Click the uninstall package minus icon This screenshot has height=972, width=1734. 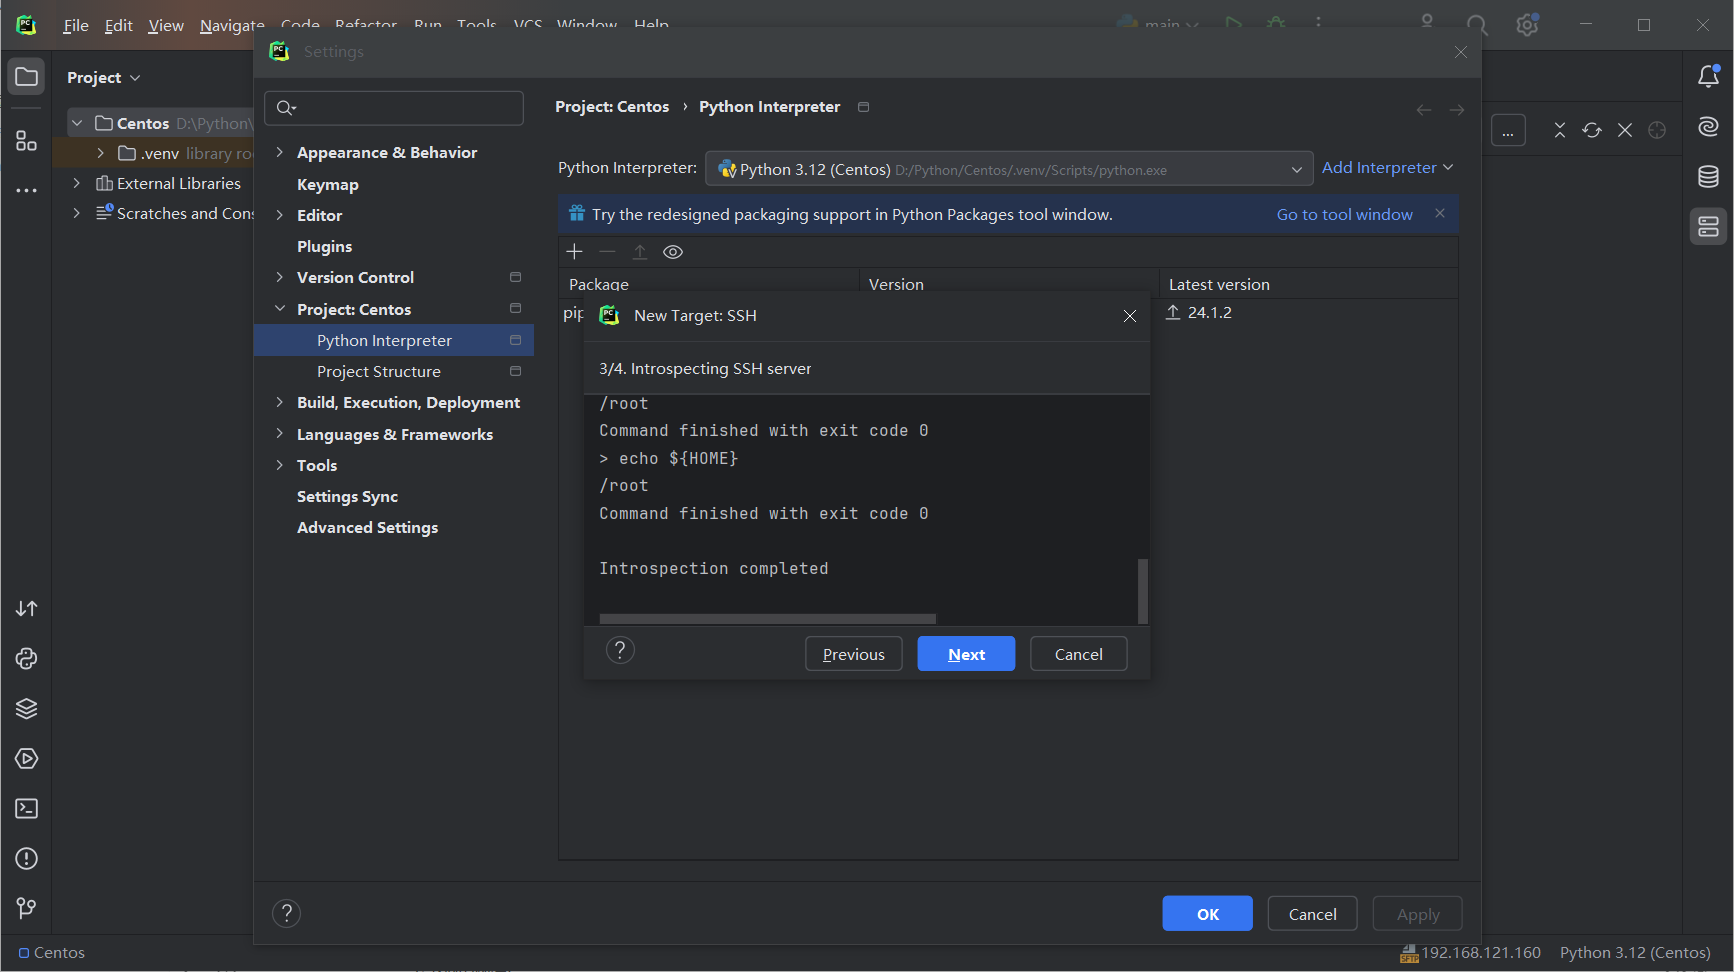tap(607, 252)
